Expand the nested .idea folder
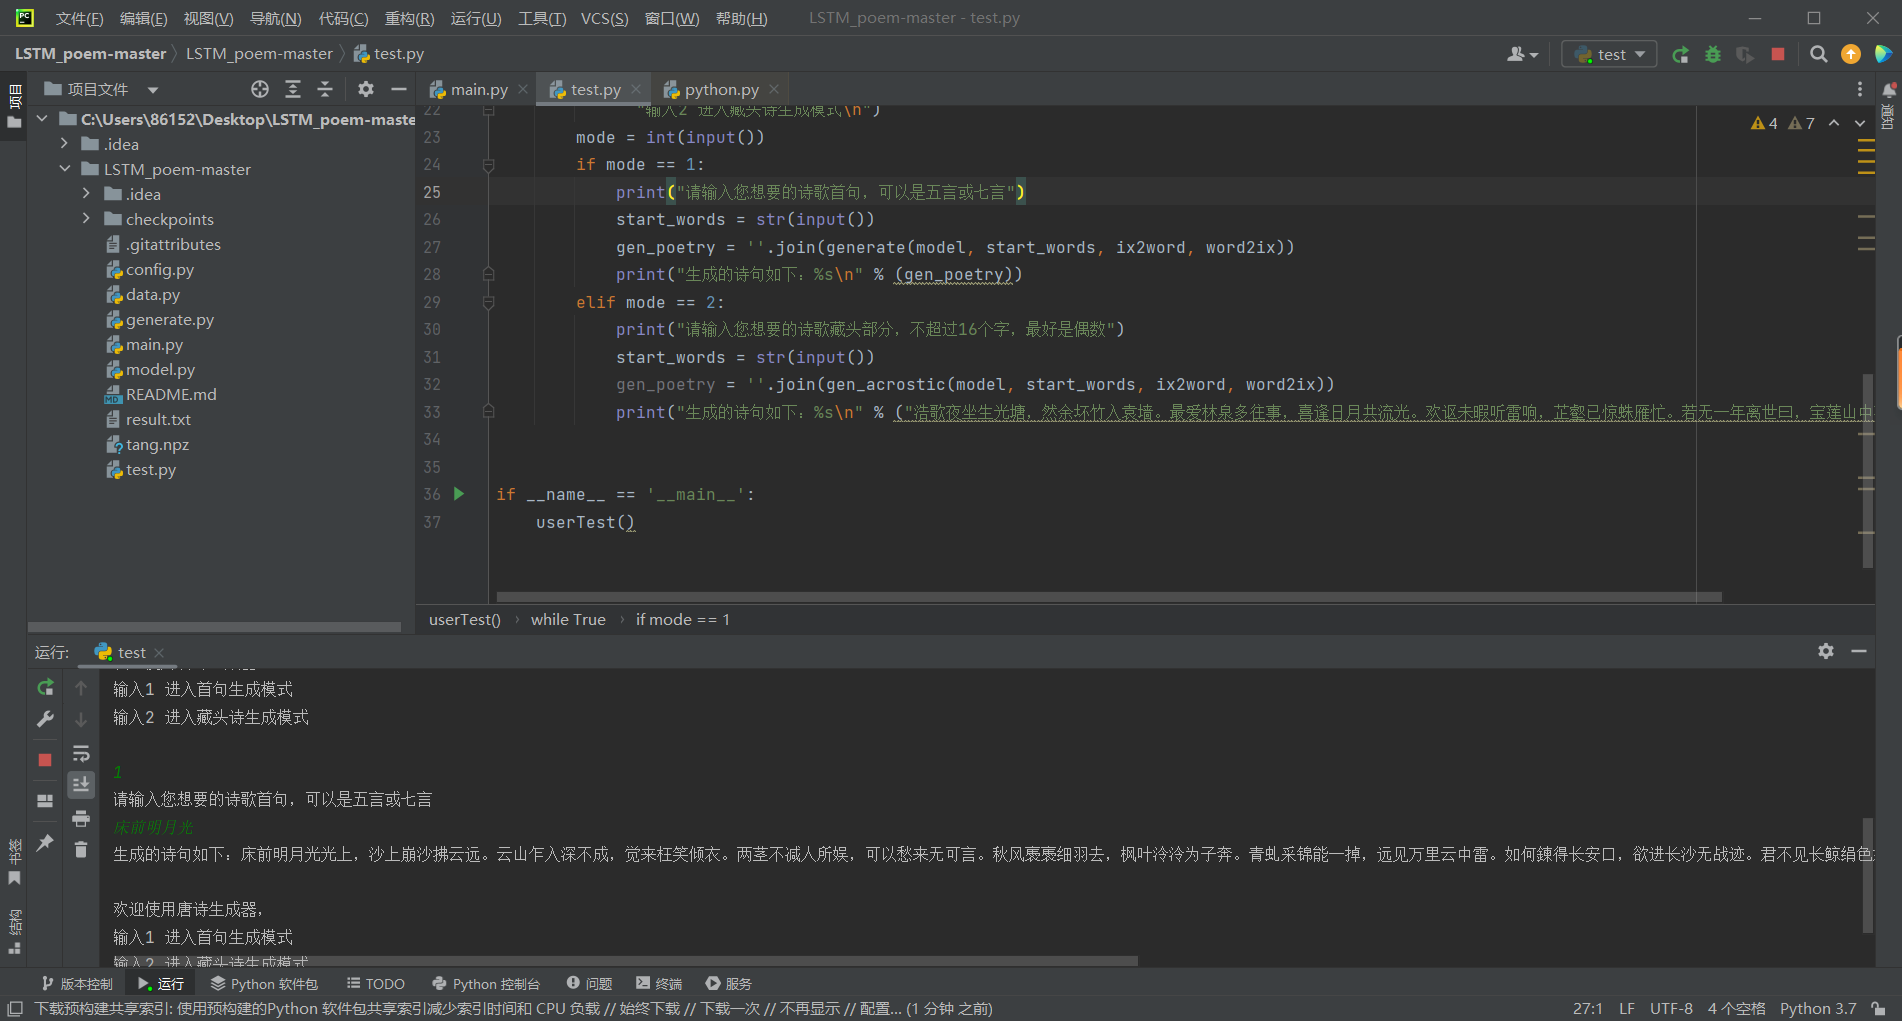Screen dimensions: 1902x1021 (87, 194)
